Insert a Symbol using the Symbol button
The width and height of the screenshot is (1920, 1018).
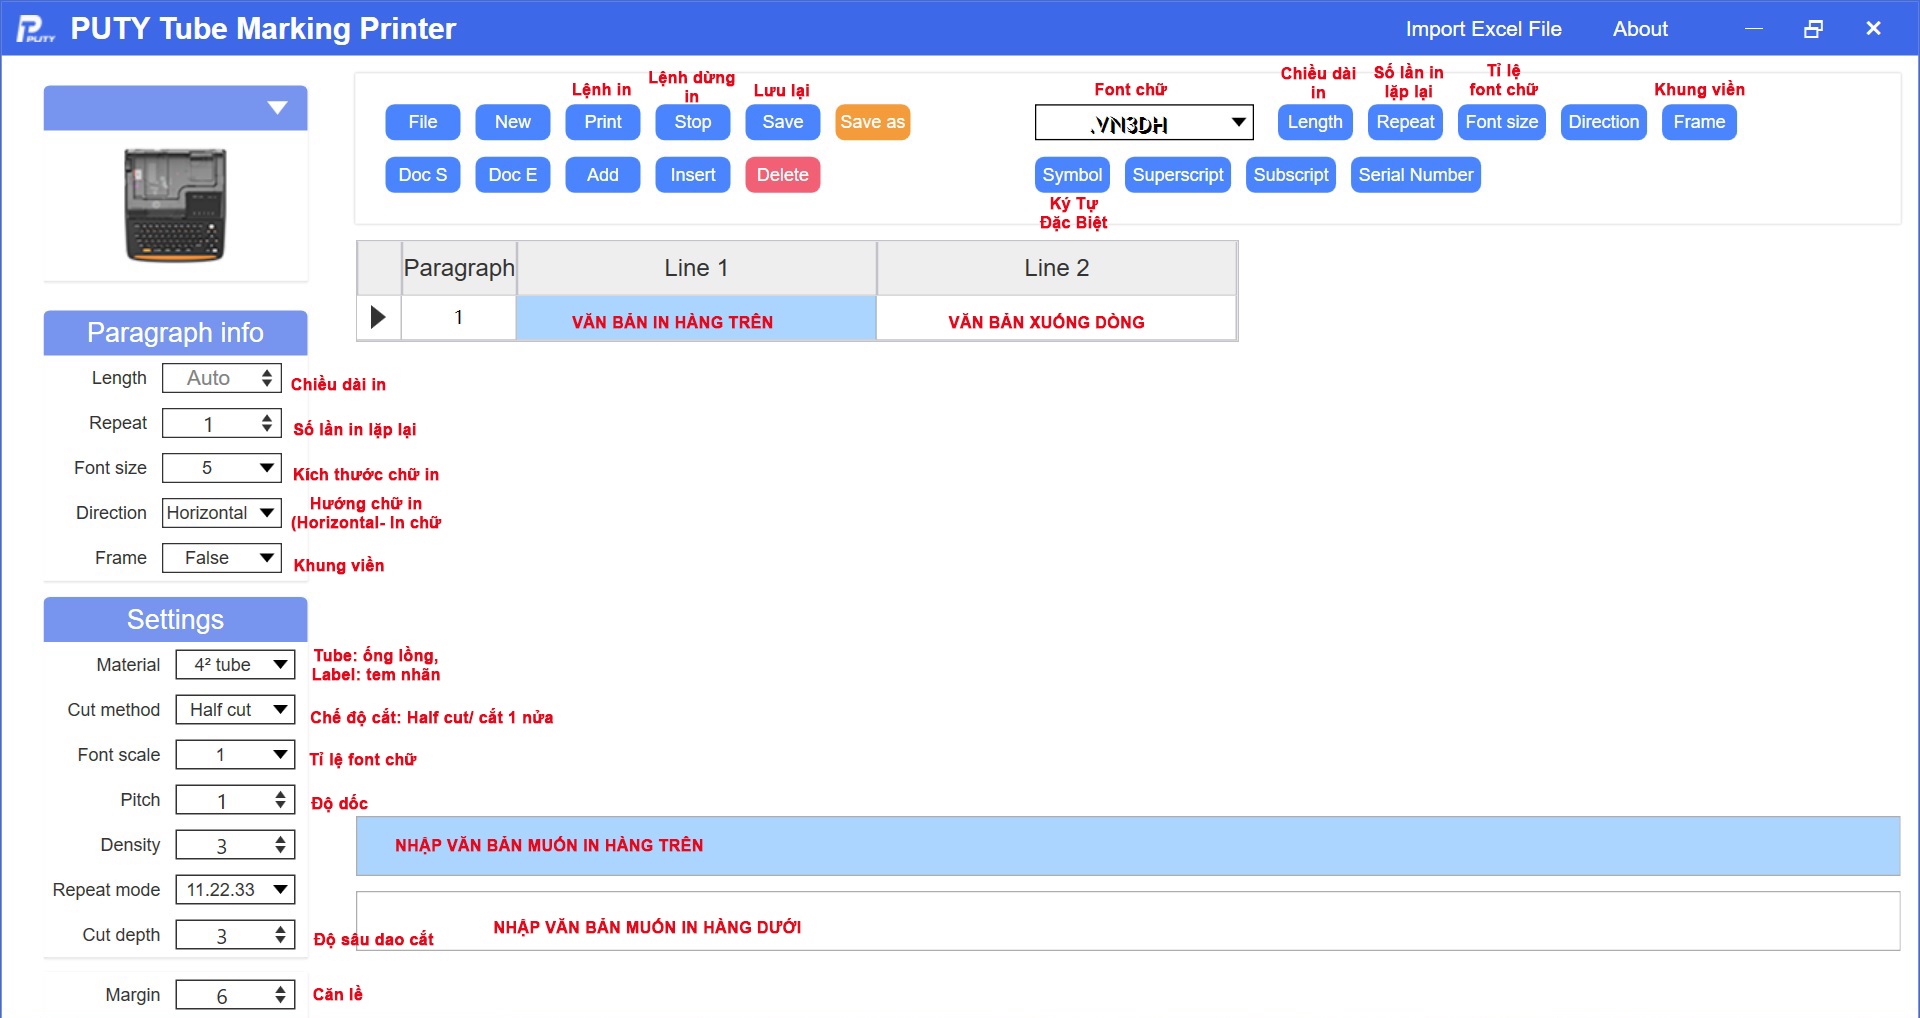[1072, 175]
